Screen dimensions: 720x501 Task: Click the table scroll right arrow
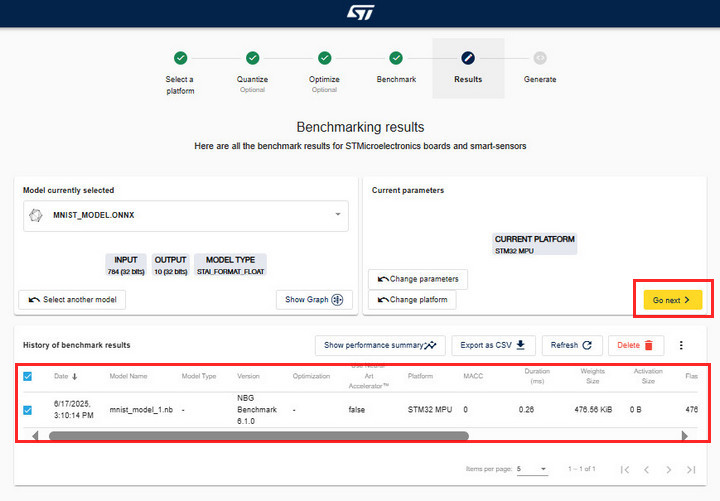click(x=685, y=436)
